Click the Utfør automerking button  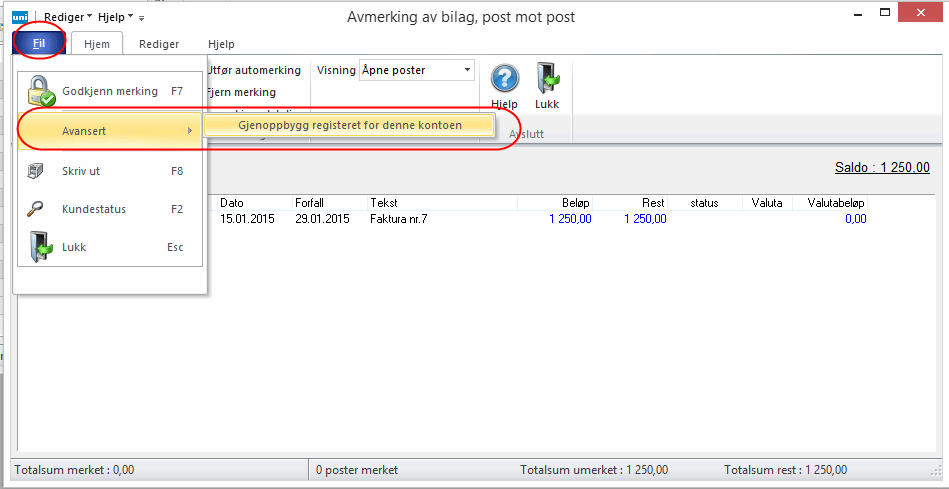click(253, 70)
